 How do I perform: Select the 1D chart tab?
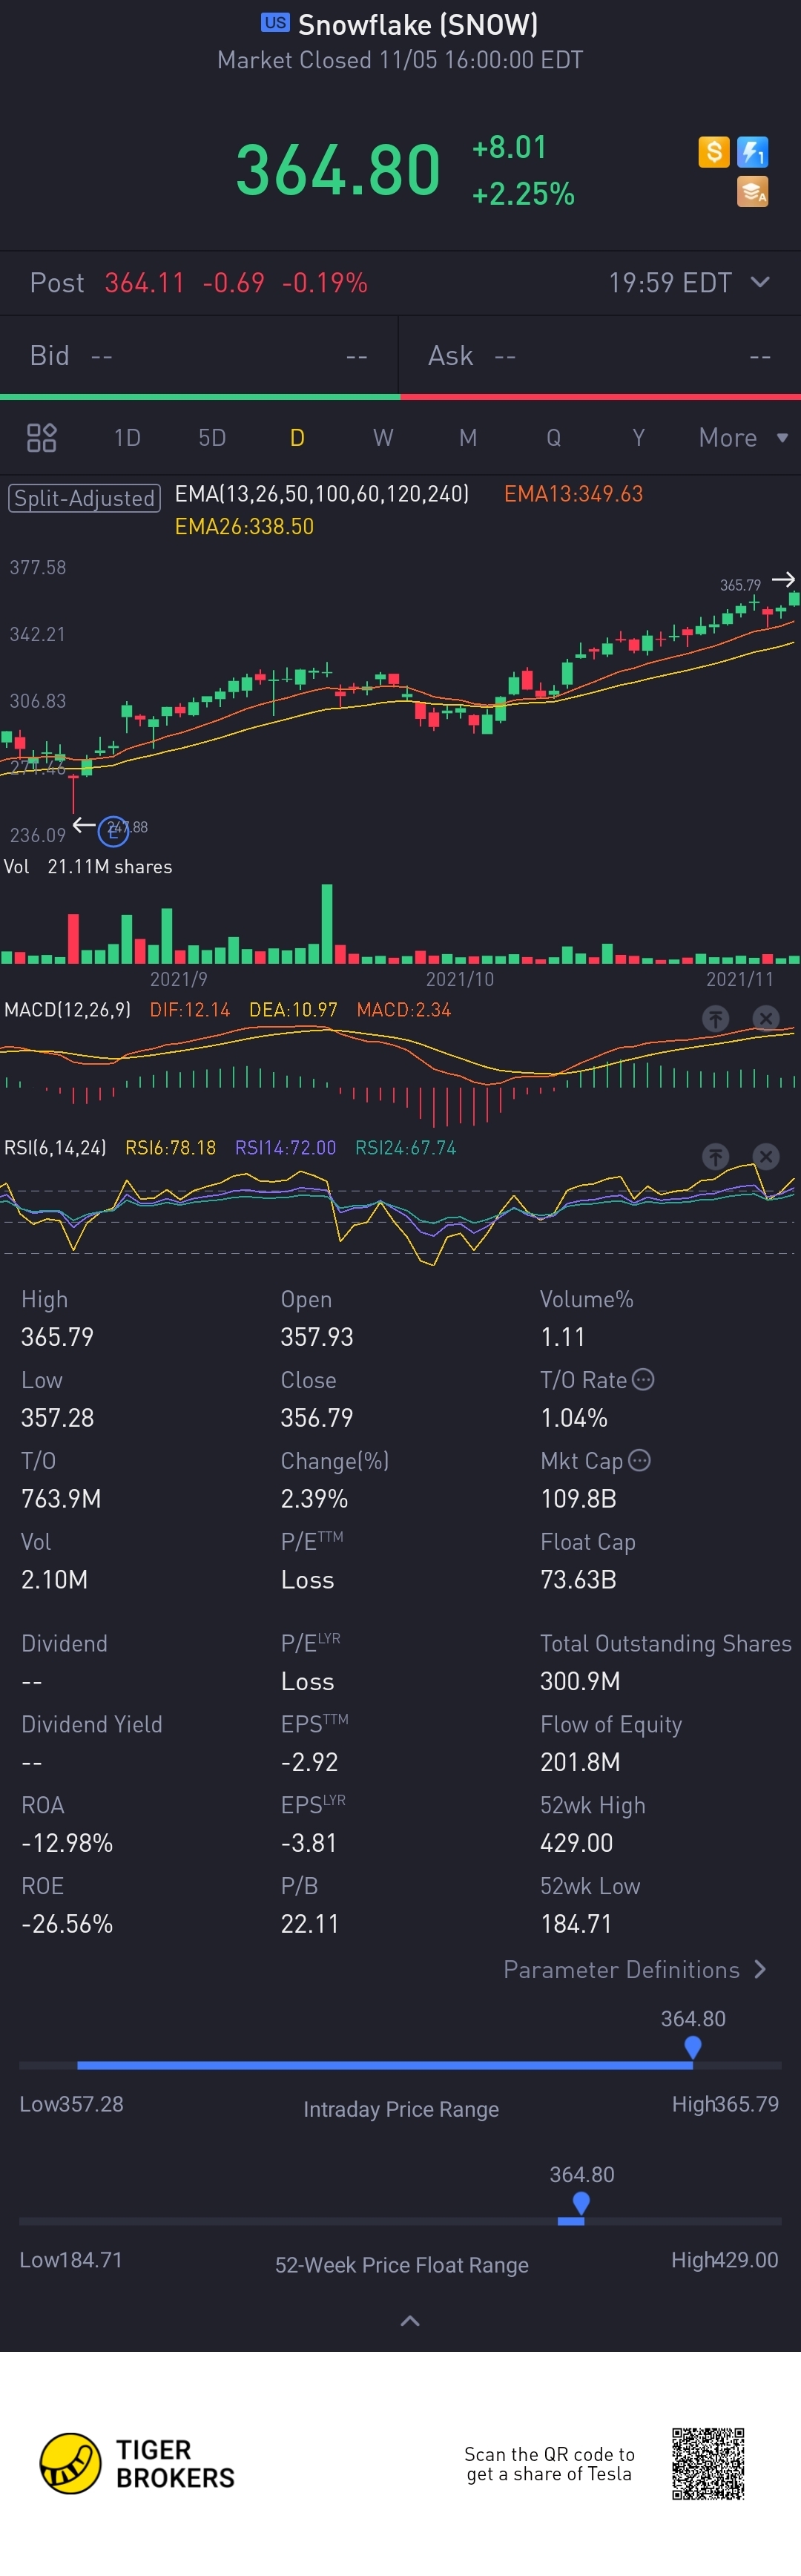pyautogui.click(x=127, y=437)
